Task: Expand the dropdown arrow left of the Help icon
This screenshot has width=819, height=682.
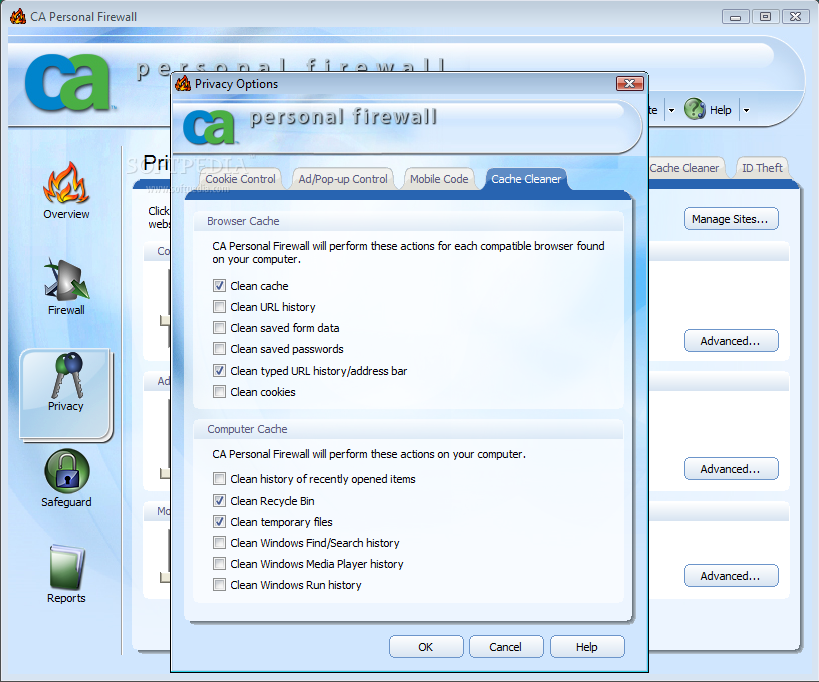Action: 672,110
